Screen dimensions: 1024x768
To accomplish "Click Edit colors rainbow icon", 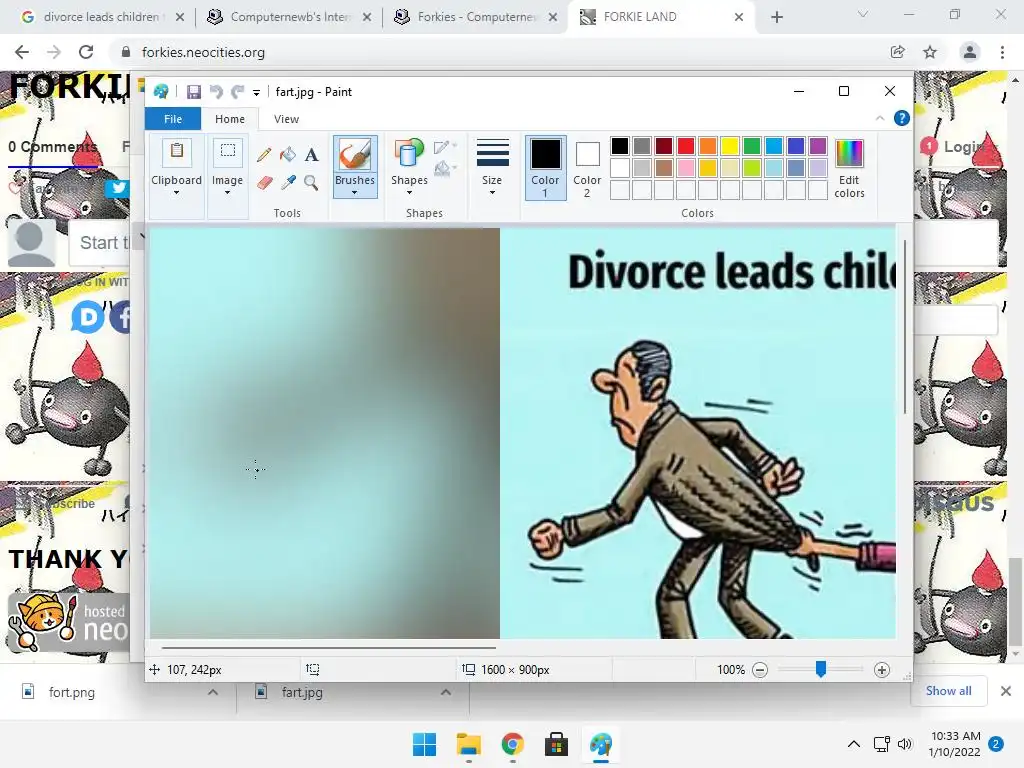I will coord(849,154).
